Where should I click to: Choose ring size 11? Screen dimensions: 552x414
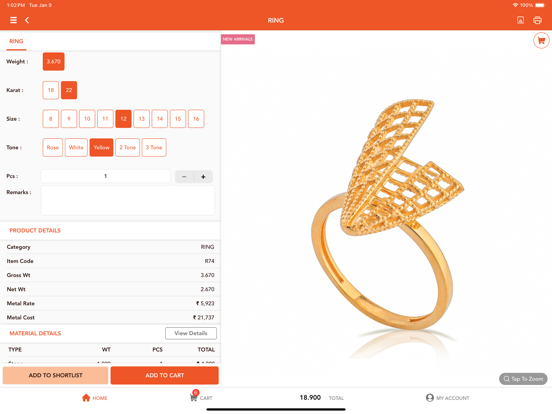point(105,119)
